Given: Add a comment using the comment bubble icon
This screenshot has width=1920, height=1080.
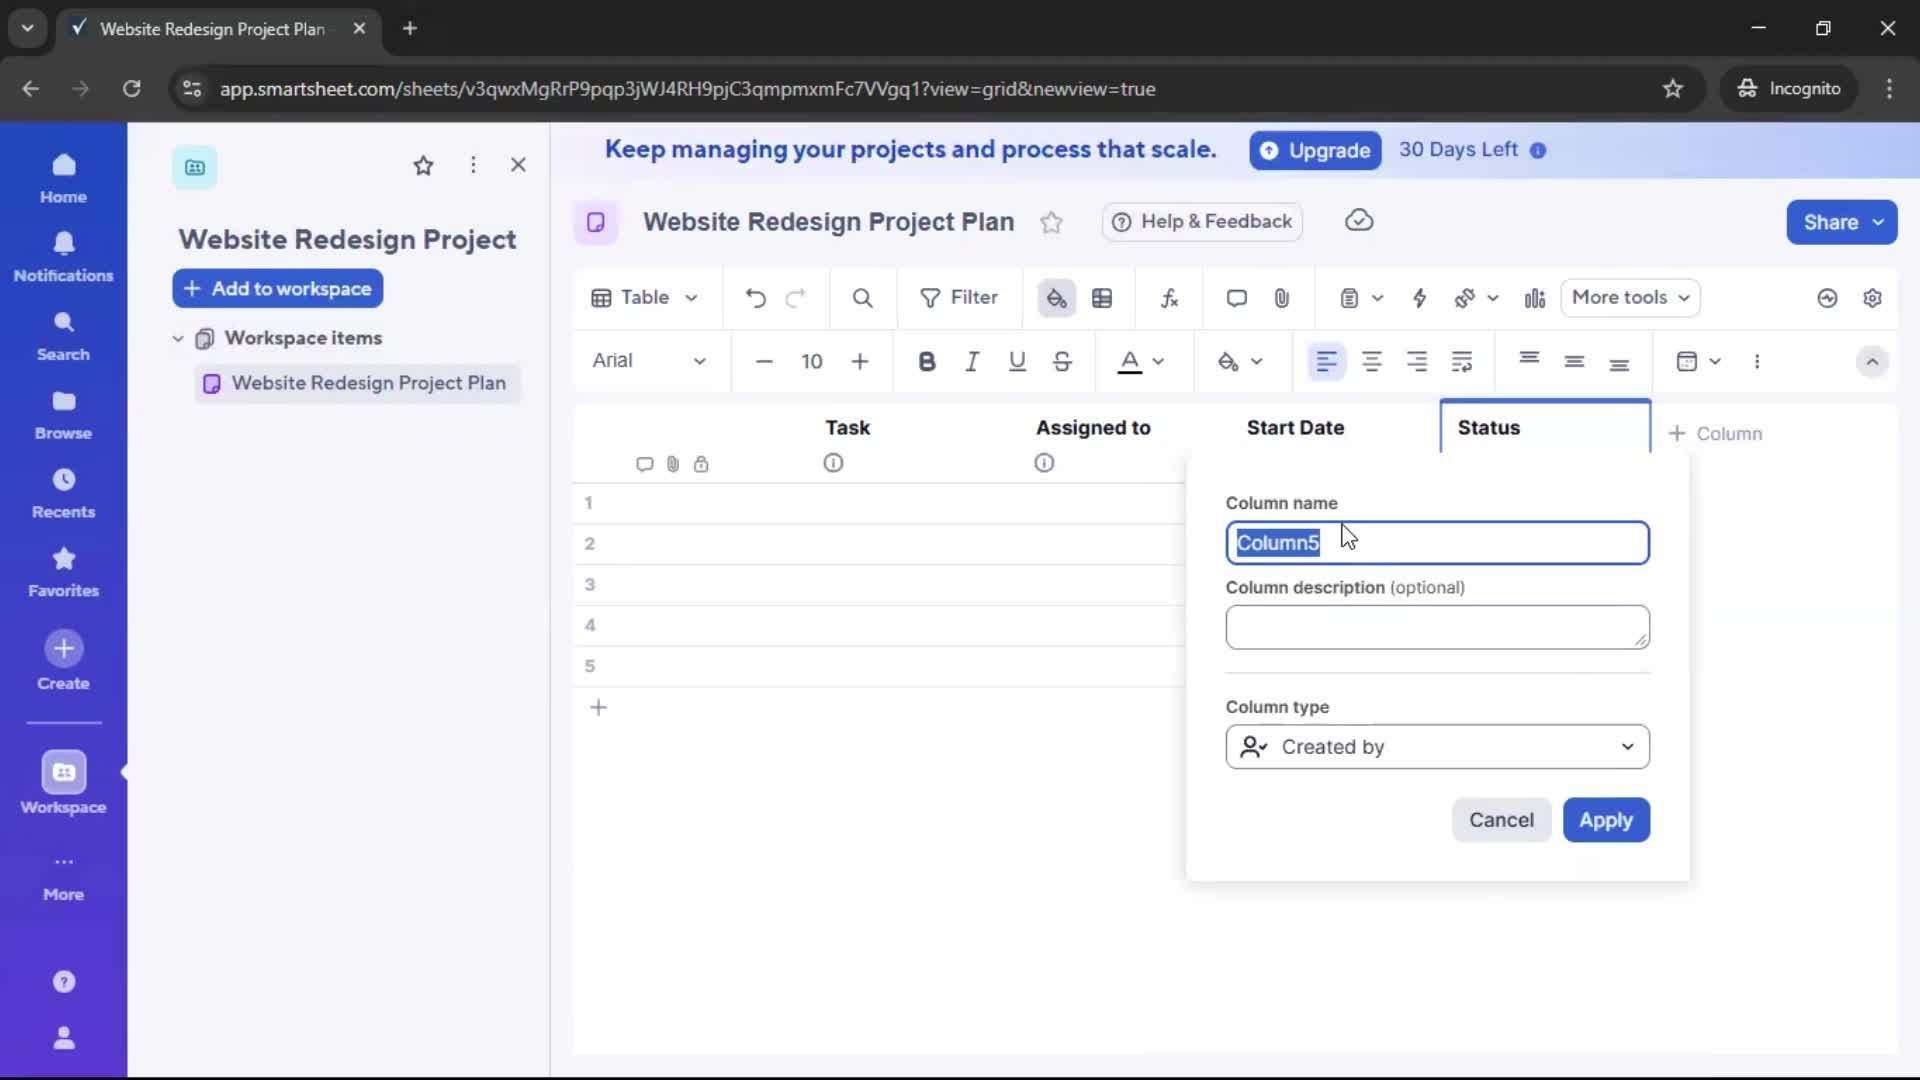Looking at the screenshot, I should tap(1236, 297).
